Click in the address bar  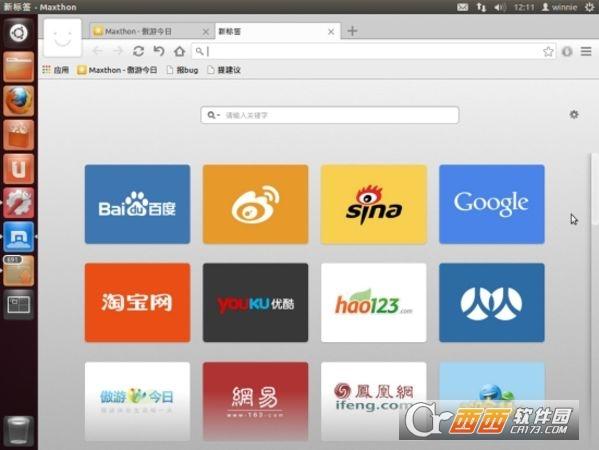[x=372, y=51]
